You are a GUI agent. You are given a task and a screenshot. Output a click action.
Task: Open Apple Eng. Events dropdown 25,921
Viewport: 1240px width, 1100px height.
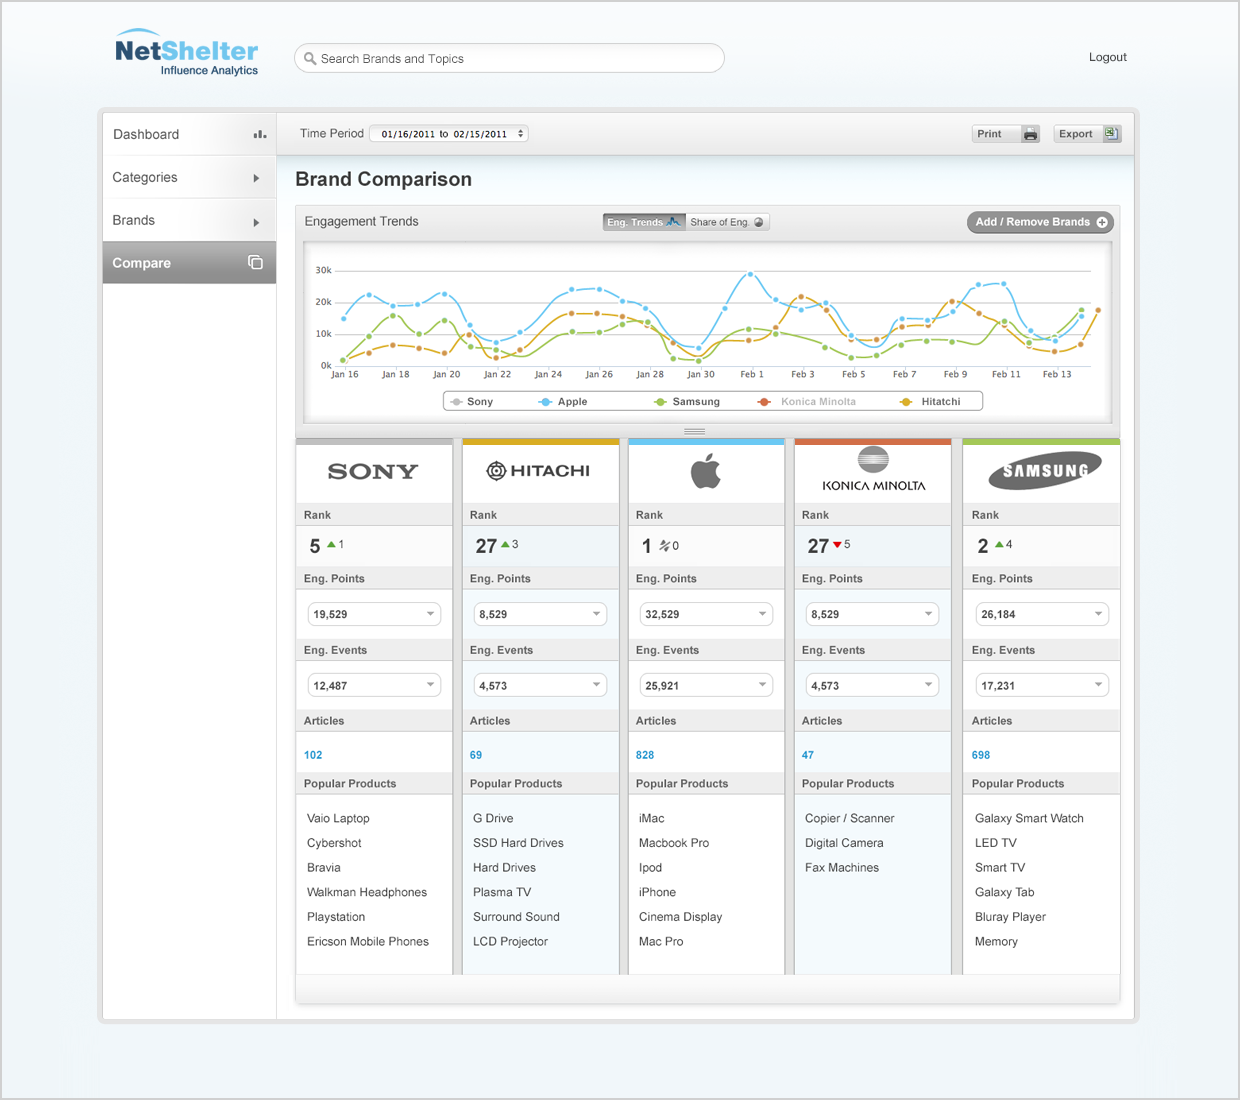[x=706, y=685]
